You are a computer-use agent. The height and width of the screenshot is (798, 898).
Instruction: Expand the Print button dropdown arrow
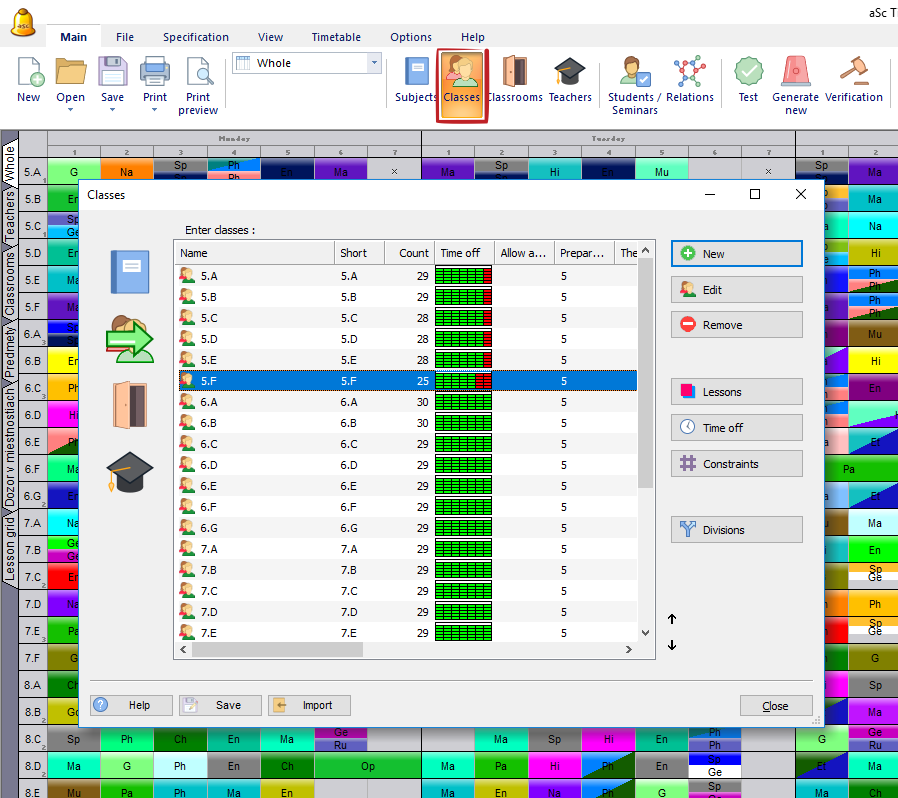coord(154,110)
